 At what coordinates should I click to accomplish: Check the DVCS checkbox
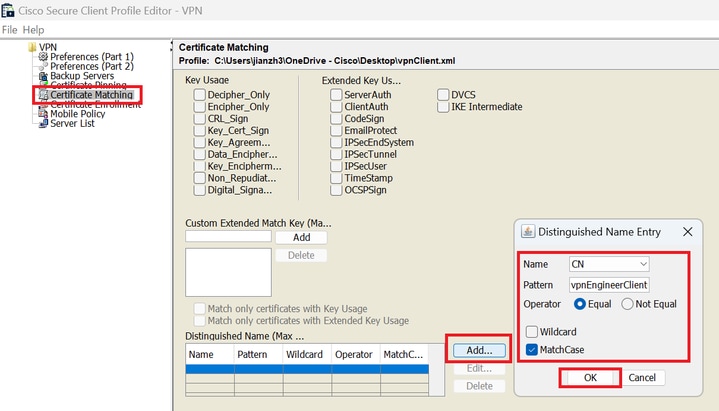443,95
